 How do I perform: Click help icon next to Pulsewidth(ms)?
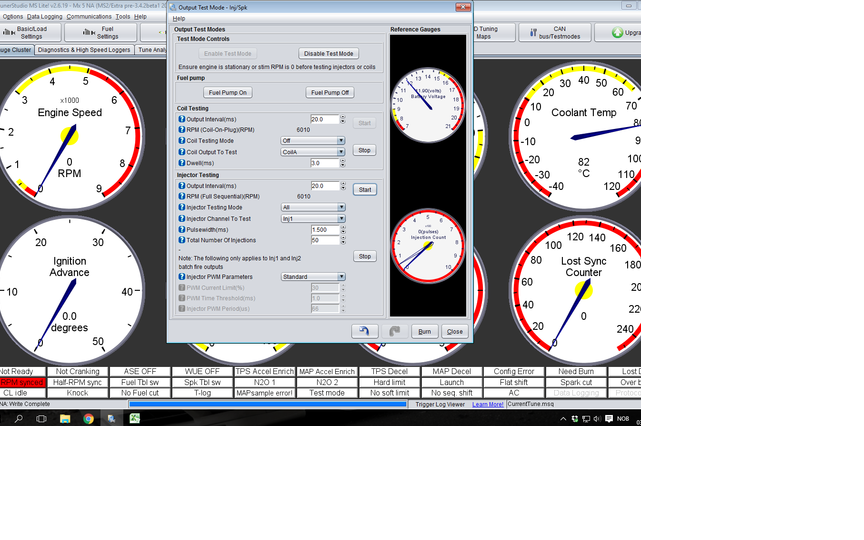(x=181, y=229)
